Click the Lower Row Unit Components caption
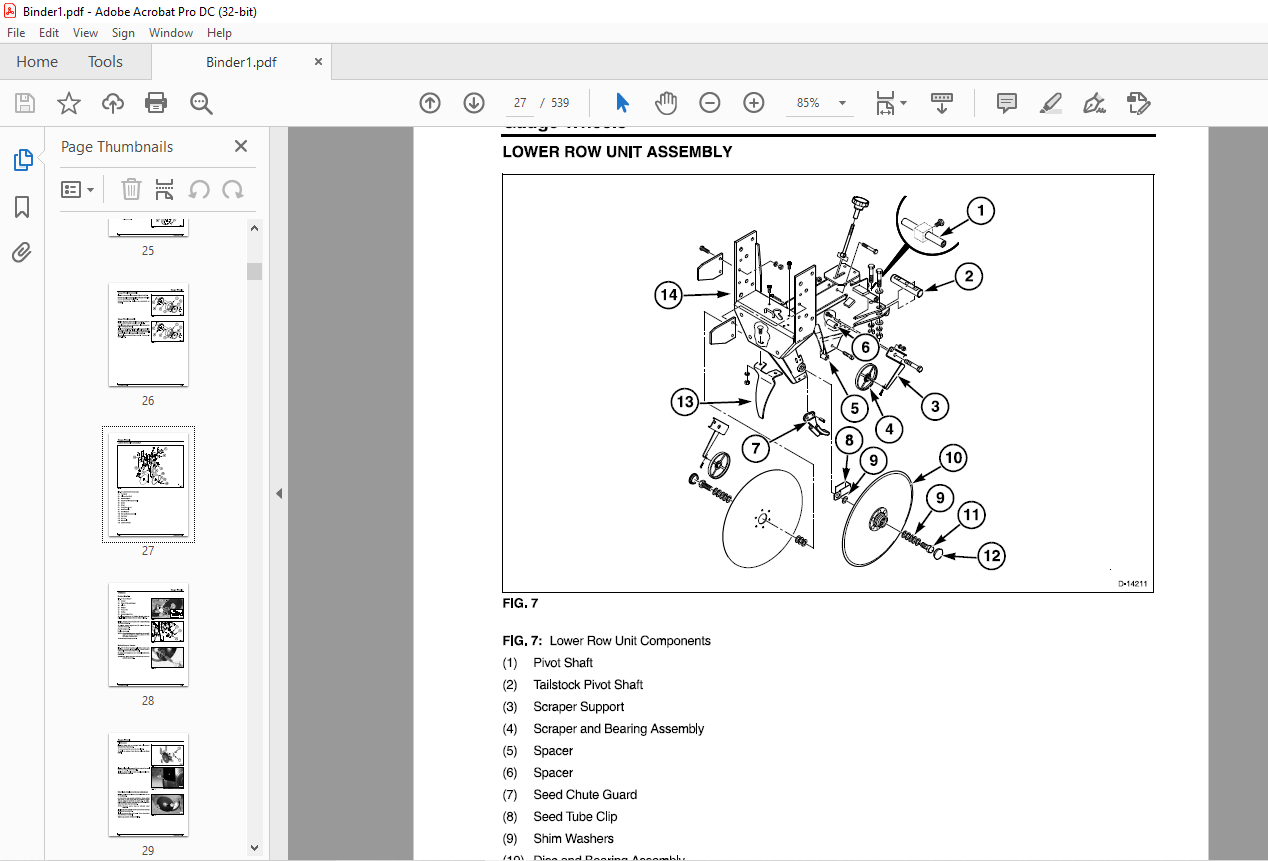 click(x=630, y=641)
